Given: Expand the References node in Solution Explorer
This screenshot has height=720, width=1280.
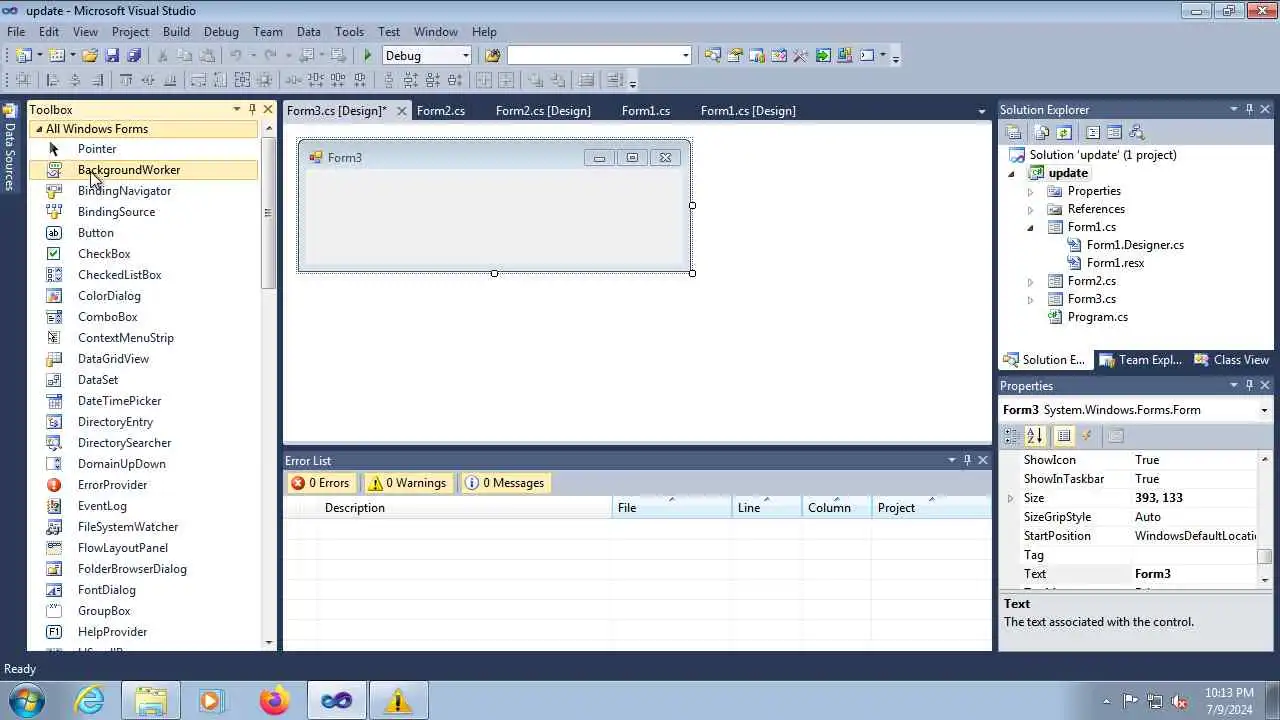Looking at the screenshot, I should pos(1030,209).
